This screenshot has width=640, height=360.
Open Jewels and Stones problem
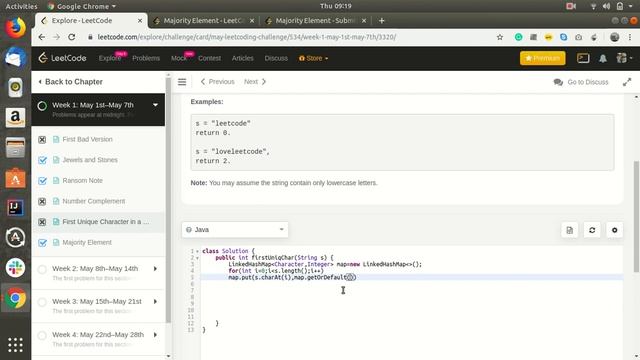click(90, 160)
